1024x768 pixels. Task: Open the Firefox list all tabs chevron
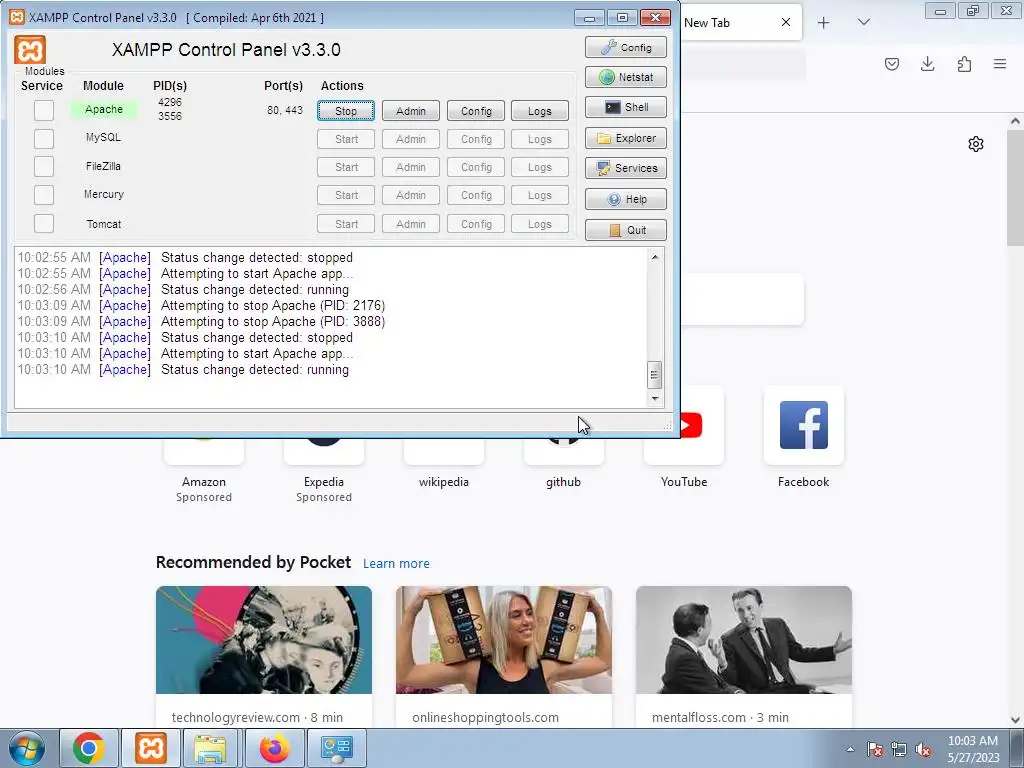[864, 22]
